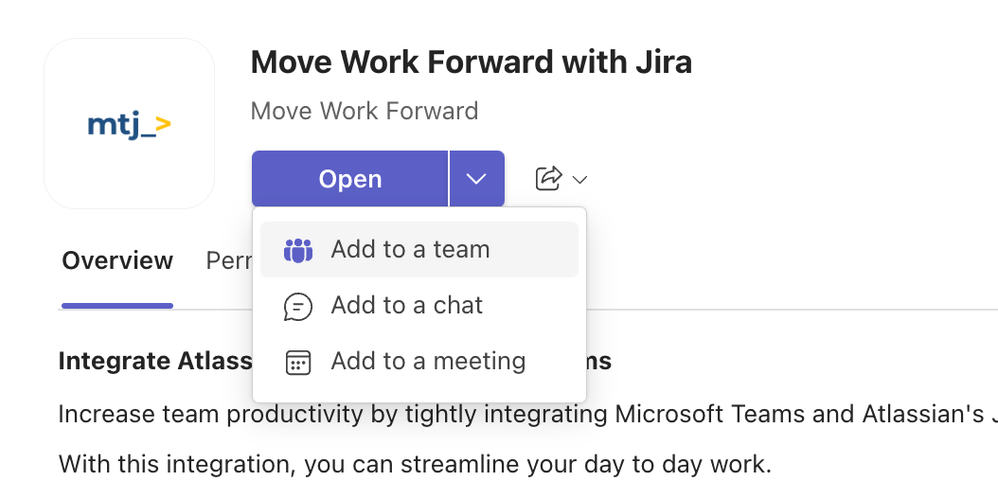998x481 pixels.
Task: Click the purple people team icon
Action: tap(298, 250)
